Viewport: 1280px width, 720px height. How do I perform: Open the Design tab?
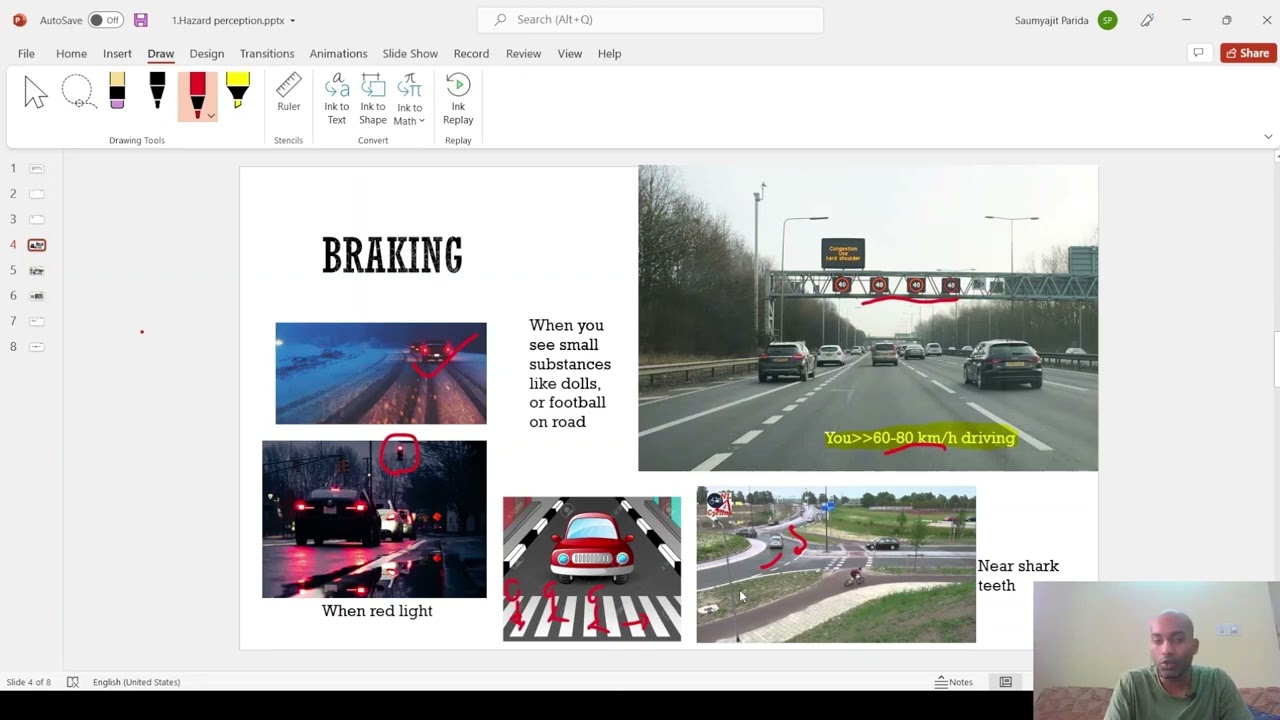(x=207, y=54)
